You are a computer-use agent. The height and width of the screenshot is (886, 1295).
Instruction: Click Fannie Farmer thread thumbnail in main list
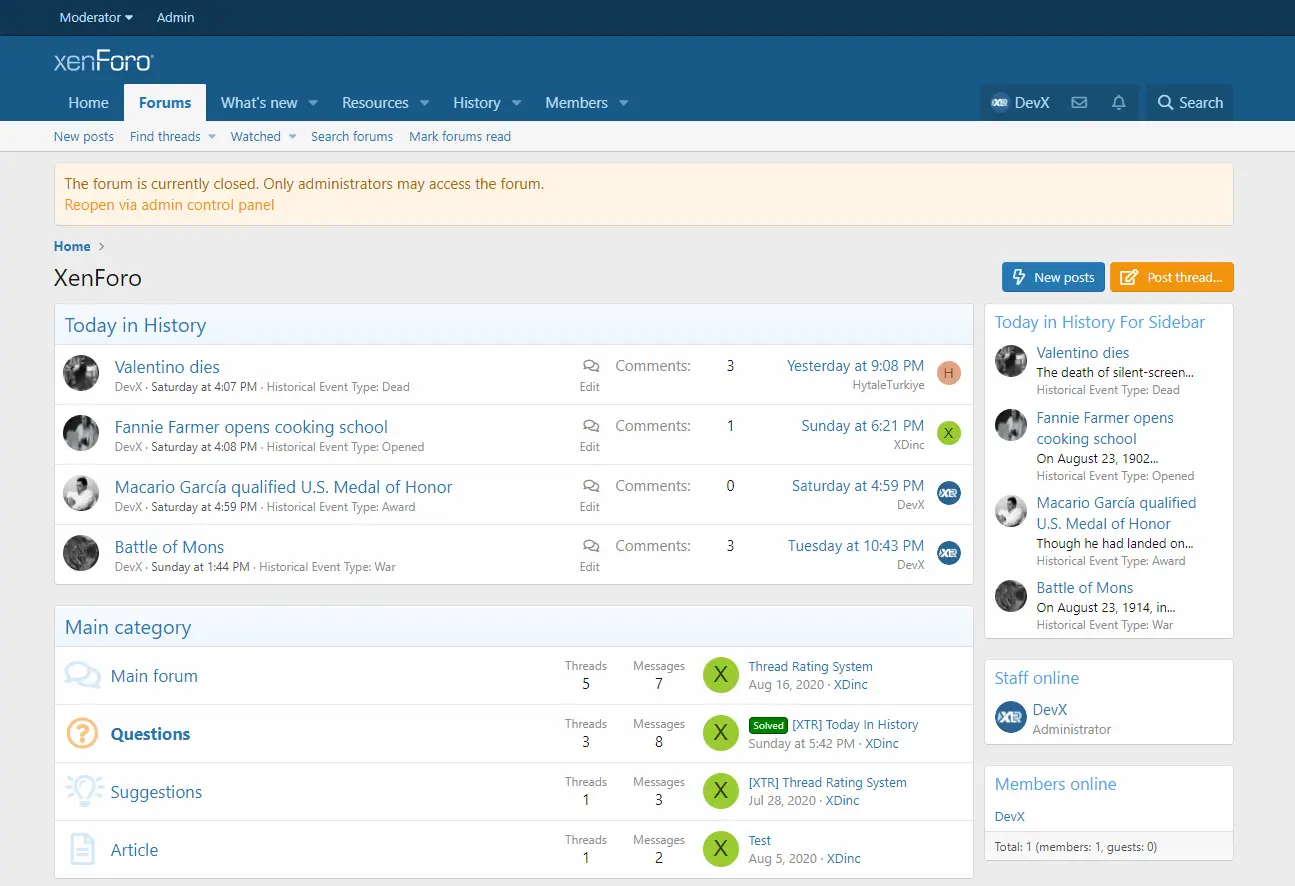click(81, 433)
